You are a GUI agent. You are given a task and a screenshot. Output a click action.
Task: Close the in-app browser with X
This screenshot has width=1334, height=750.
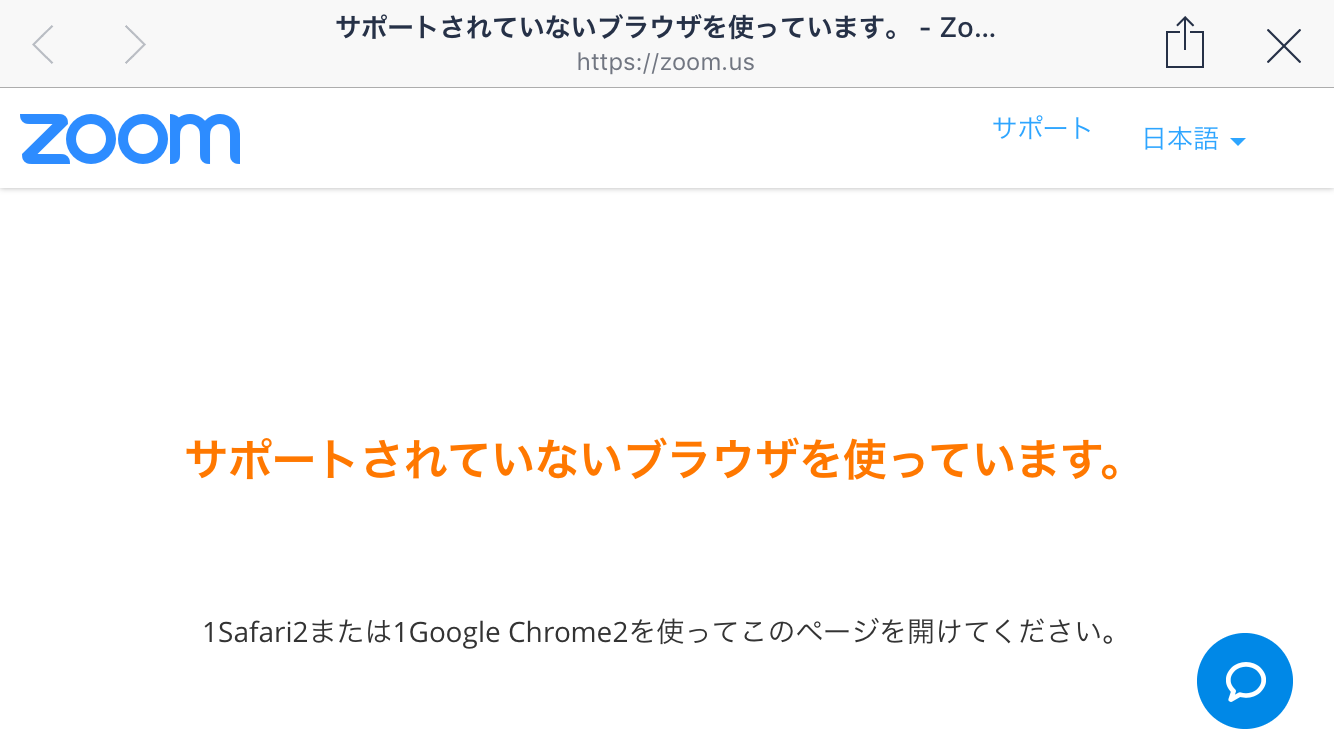click(x=1284, y=46)
